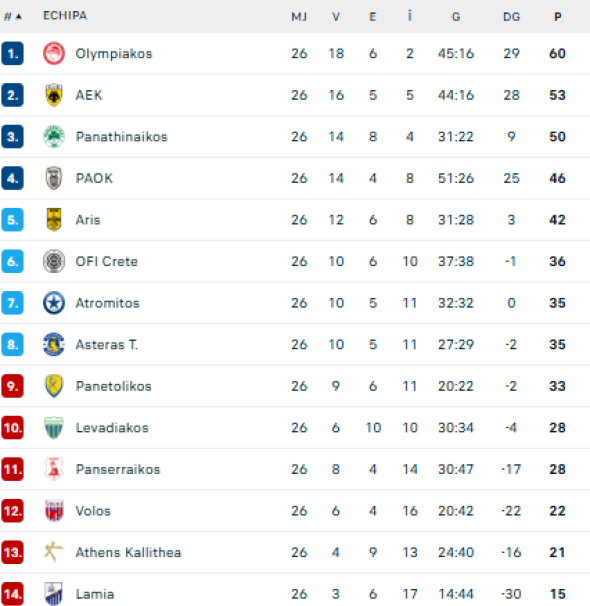590x606 pixels.
Task: Click the Volos team crest
Action: point(54,511)
